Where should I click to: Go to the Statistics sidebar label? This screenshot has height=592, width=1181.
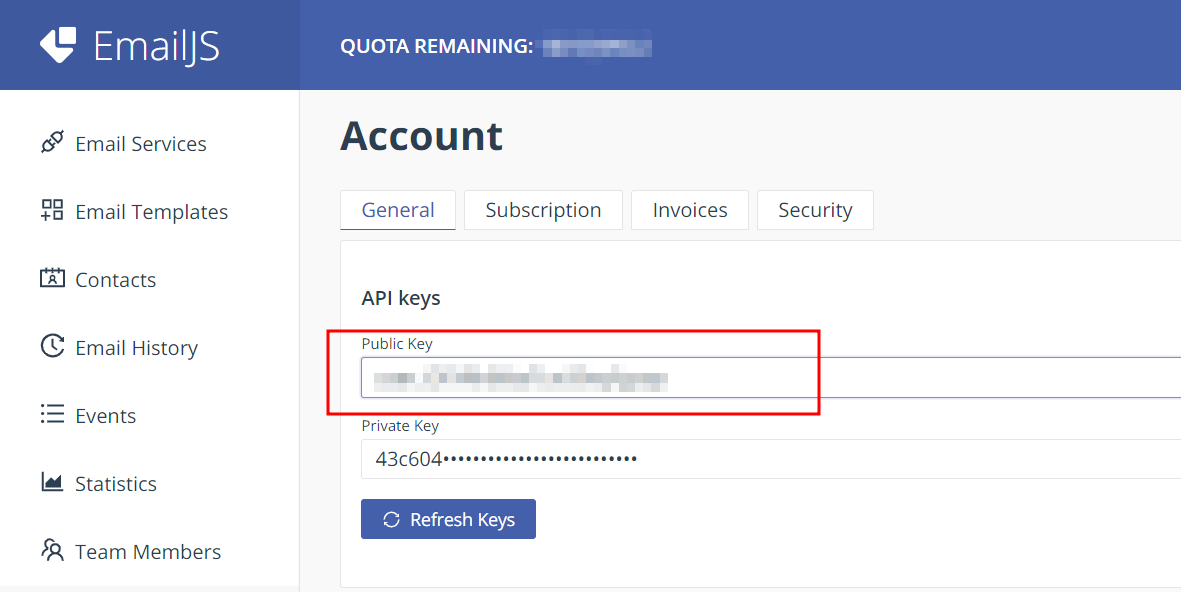[x=116, y=484]
